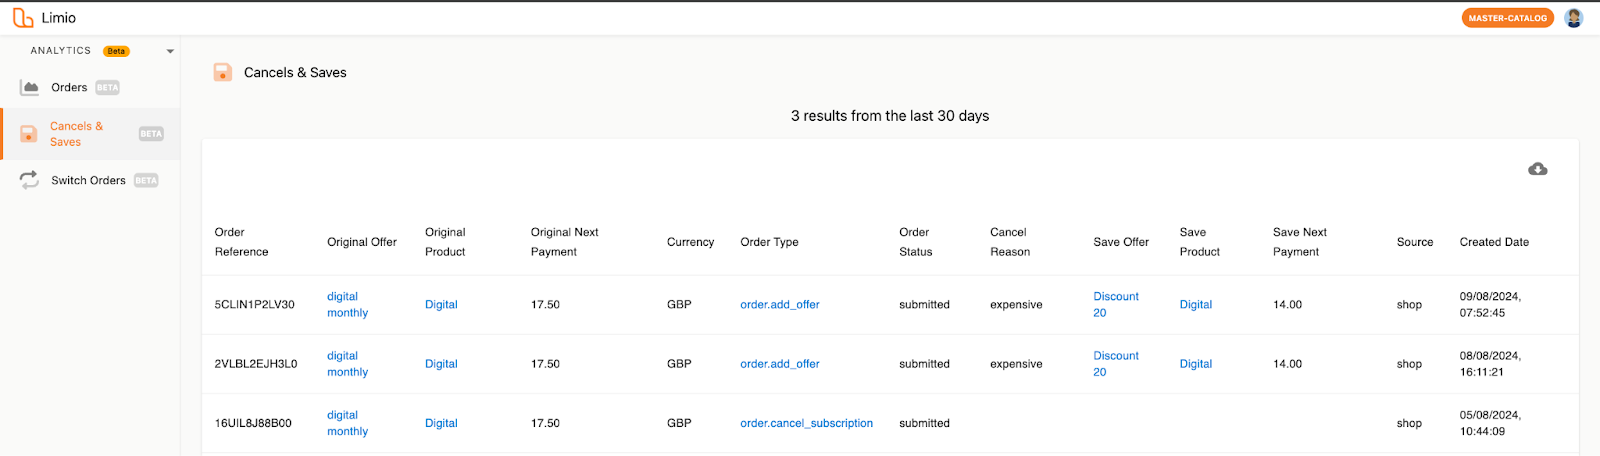Click the Order Reference column header

point(241,242)
